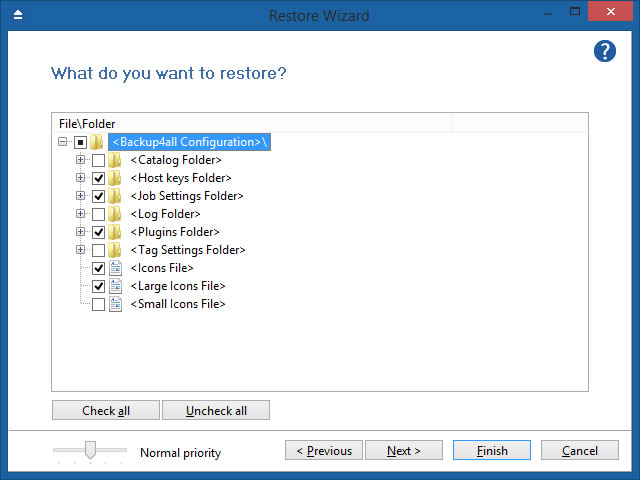Click the Plugins Folder's folder icon
Image resolution: width=640 pixels, height=480 pixels.
pos(115,232)
